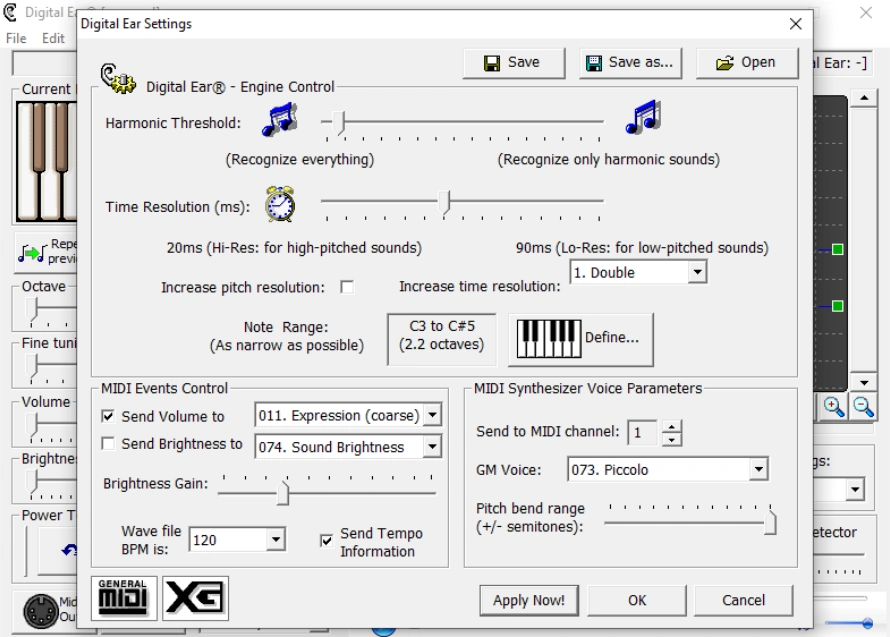Viewport: 890px width, 637px height.
Task: Open the 074. Sound Brightness dropdown
Action: click(x=432, y=446)
